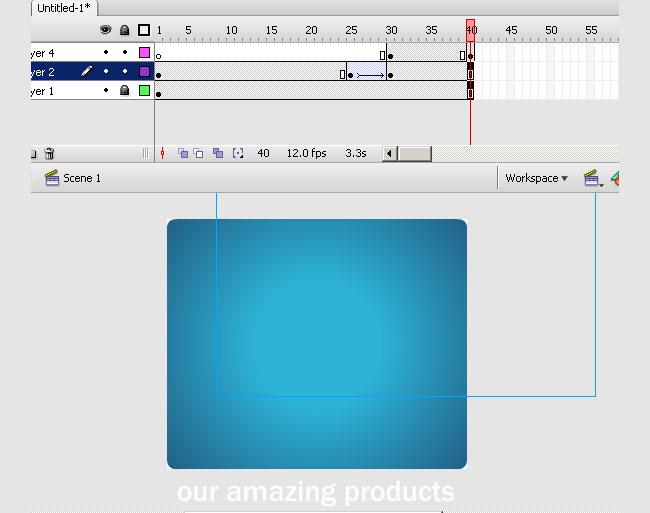Click the Scene 1 breadcrumb
The width and height of the screenshot is (650, 513).
(73, 178)
